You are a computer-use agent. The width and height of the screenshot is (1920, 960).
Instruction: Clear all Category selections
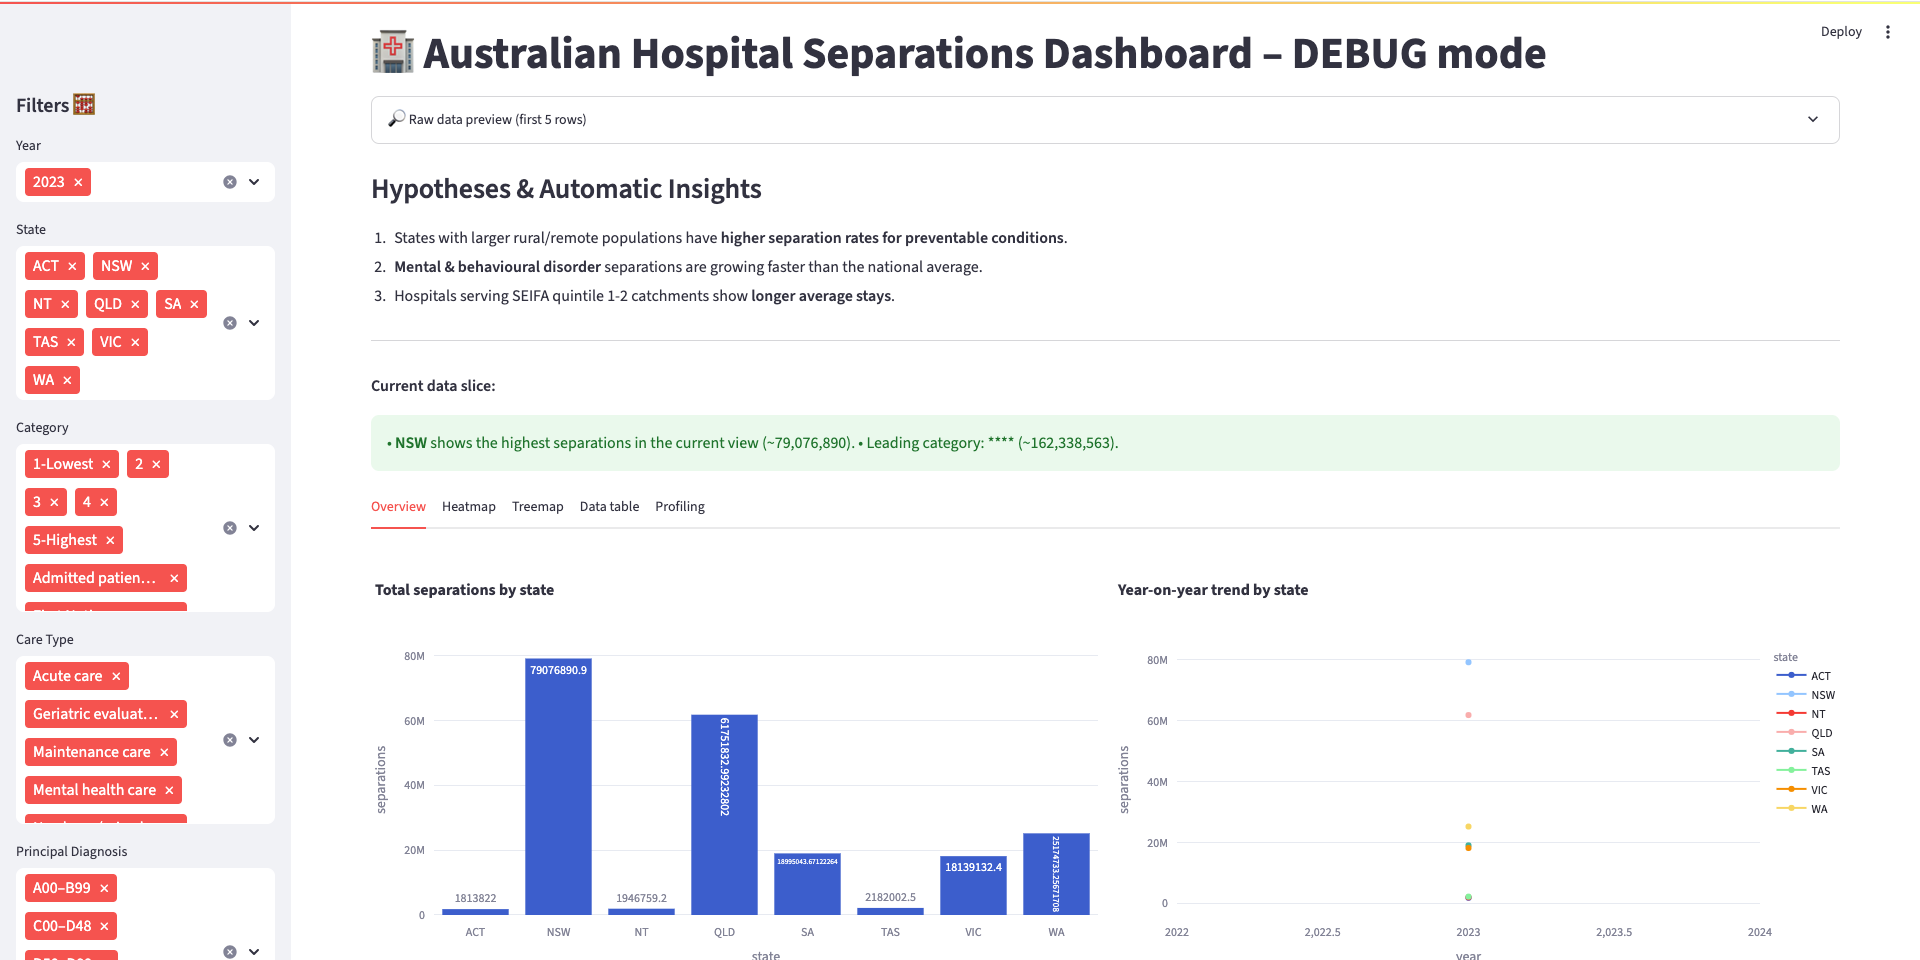point(230,528)
